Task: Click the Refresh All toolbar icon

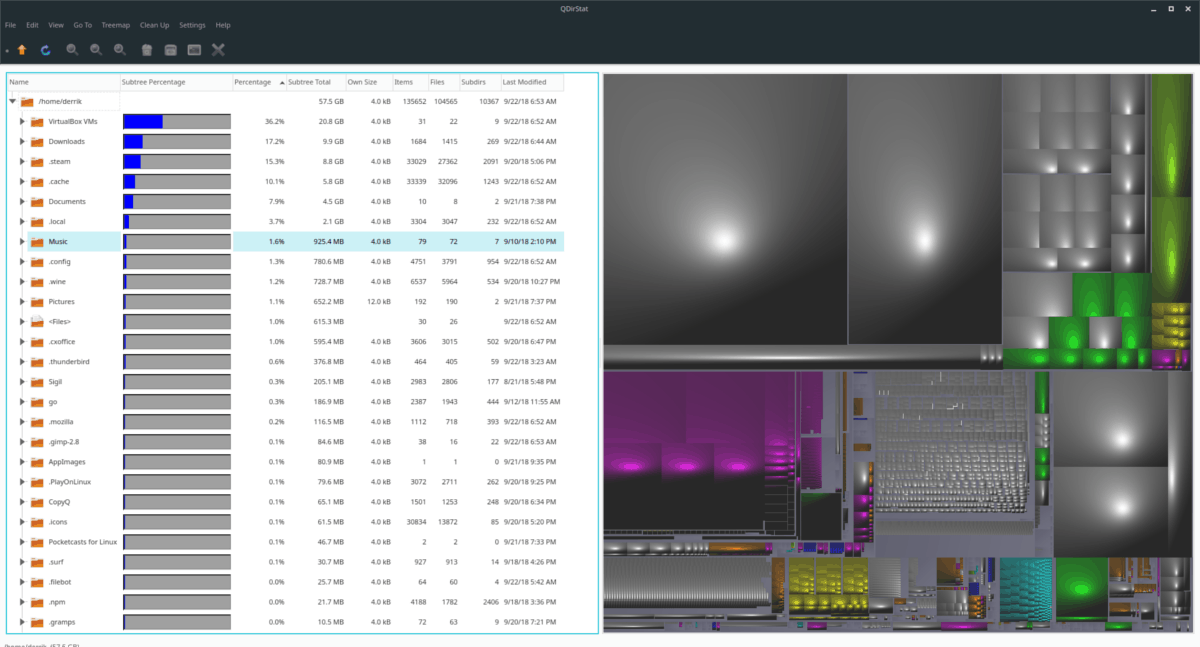Action: tap(45, 49)
